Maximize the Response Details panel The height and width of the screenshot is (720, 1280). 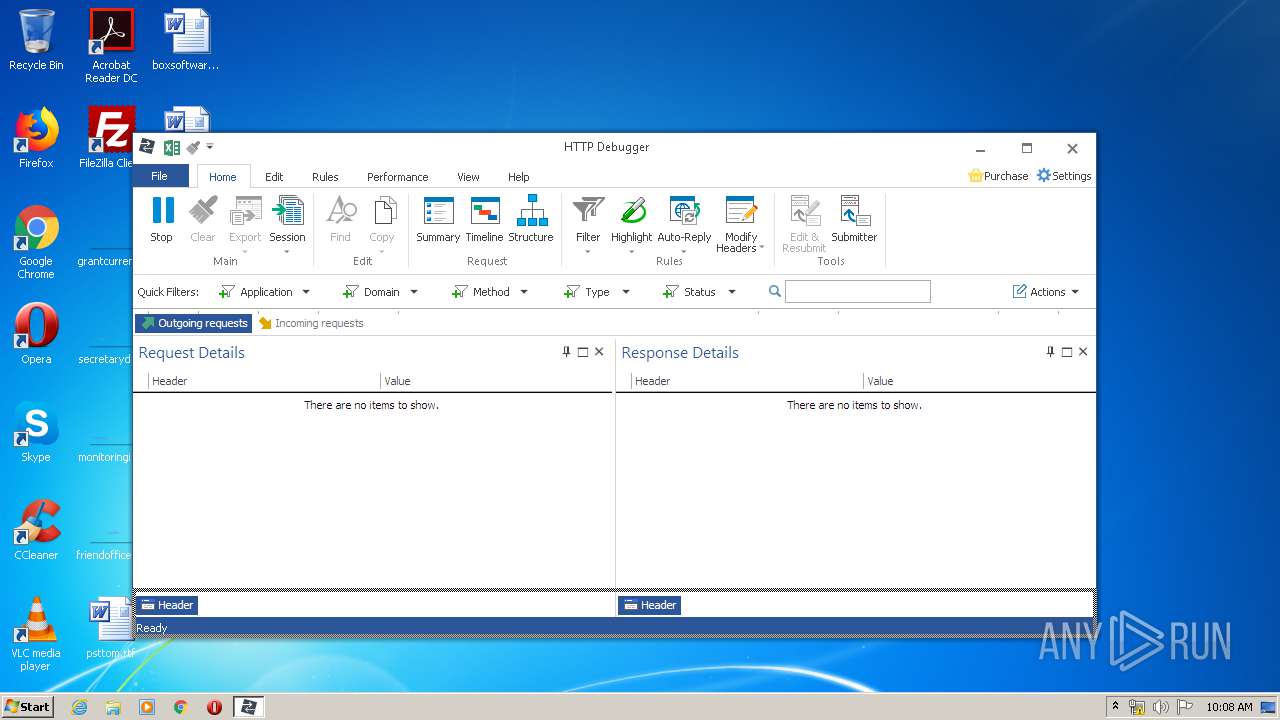point(1067,352)
